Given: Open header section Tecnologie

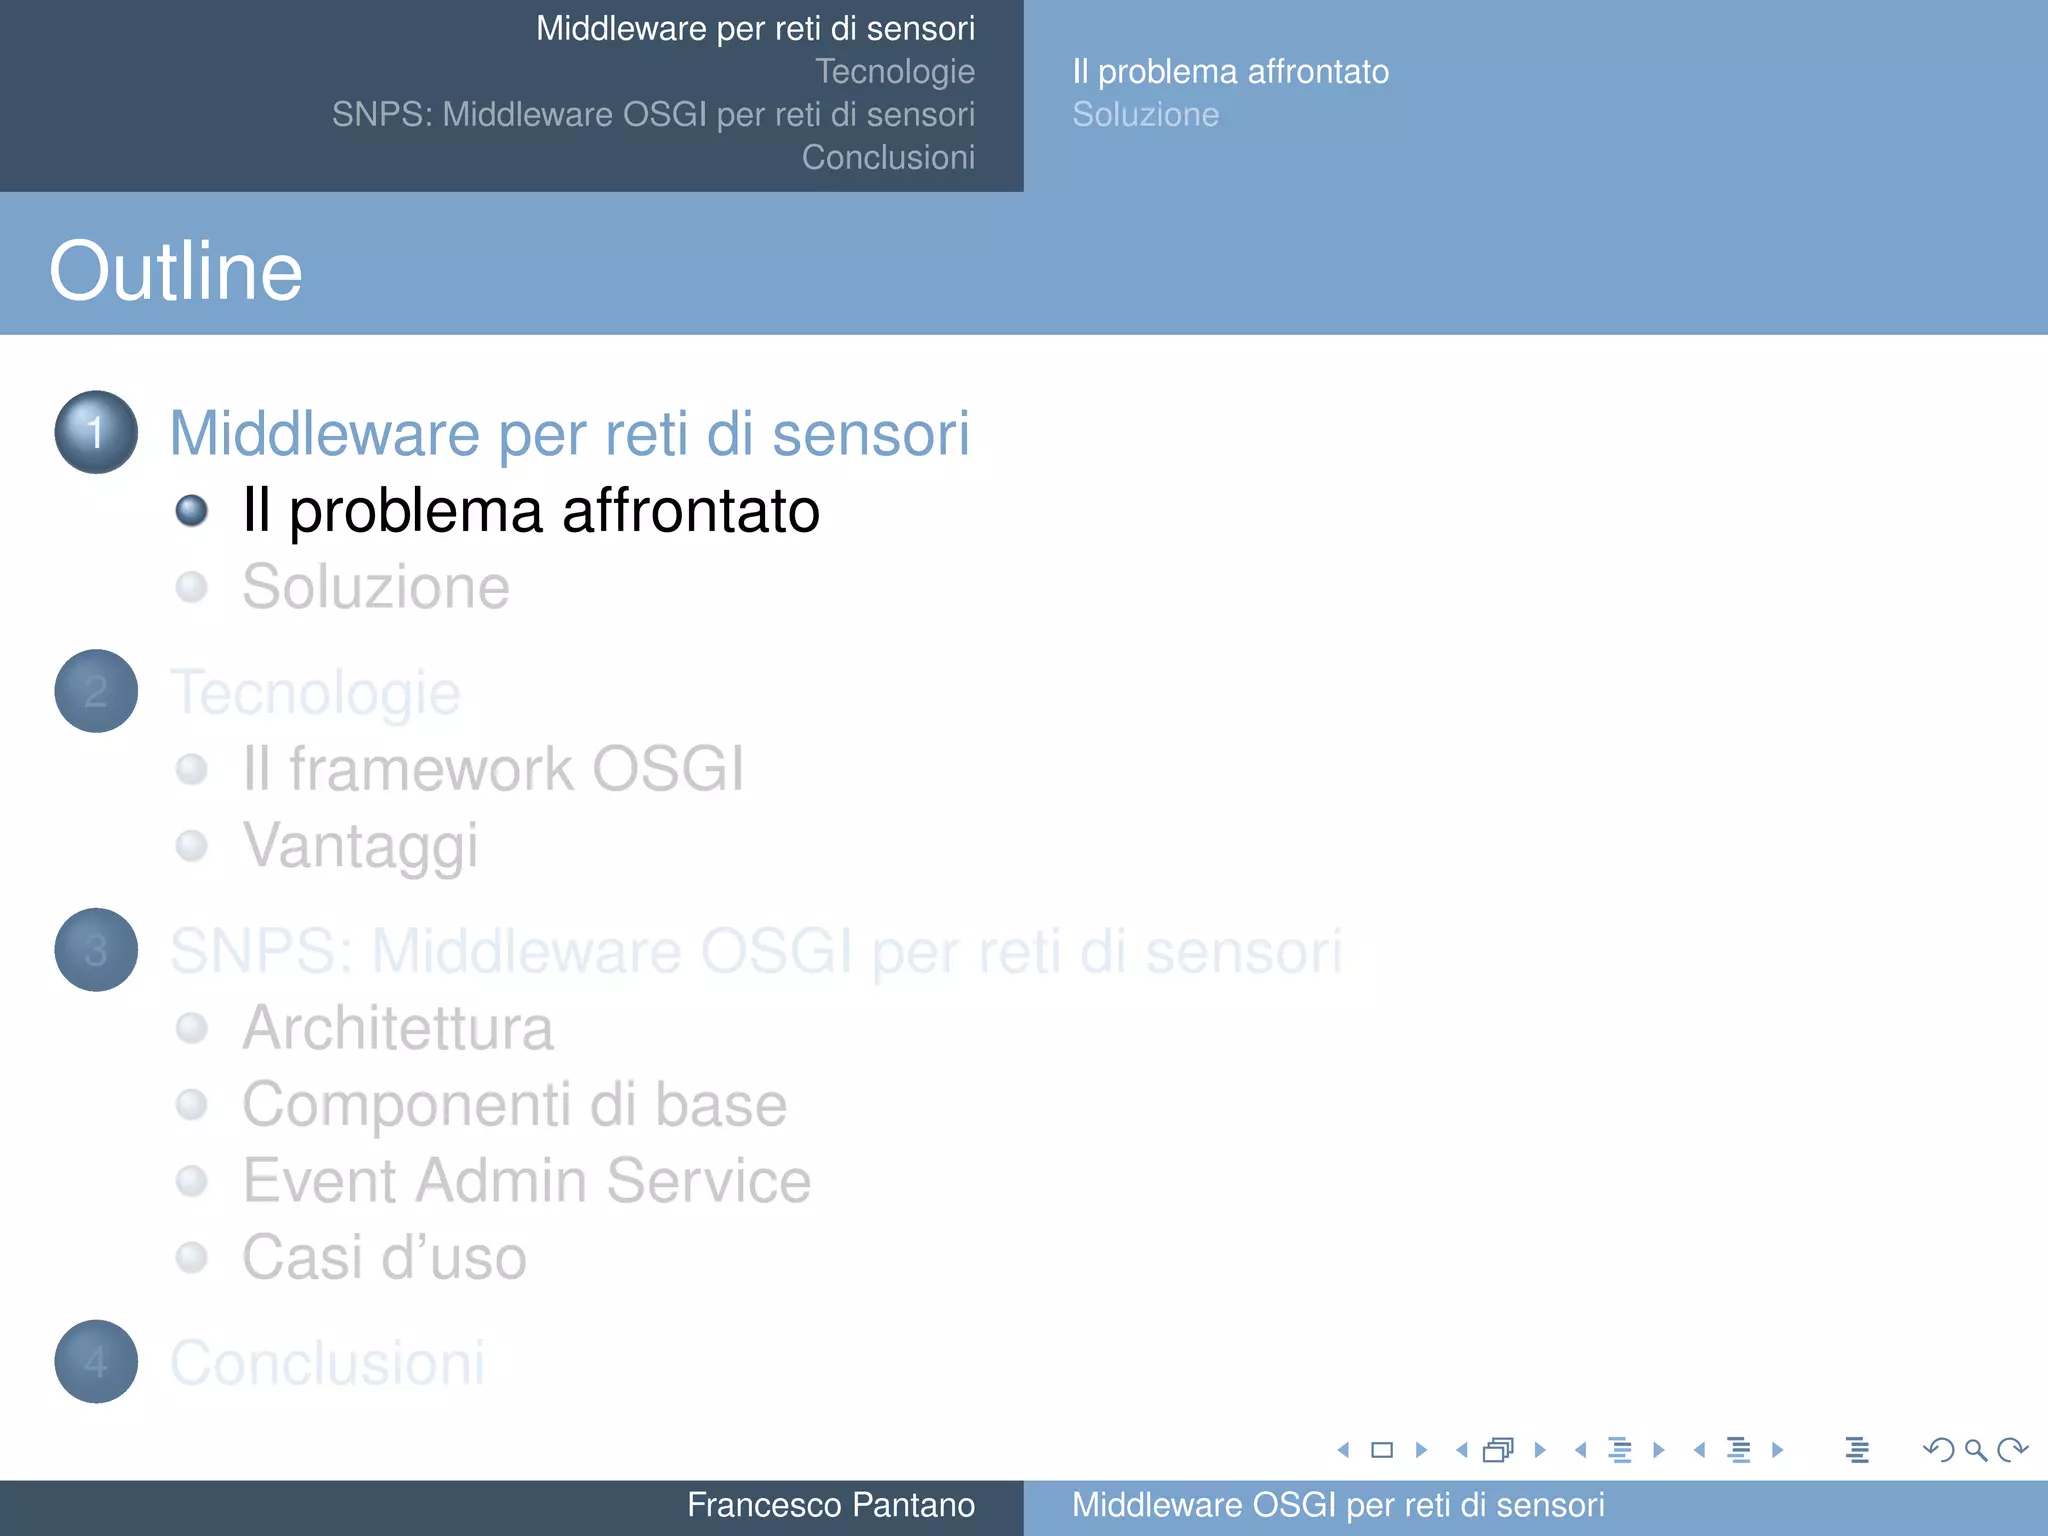Looking at the screenshot, I should tap(895, 72).
